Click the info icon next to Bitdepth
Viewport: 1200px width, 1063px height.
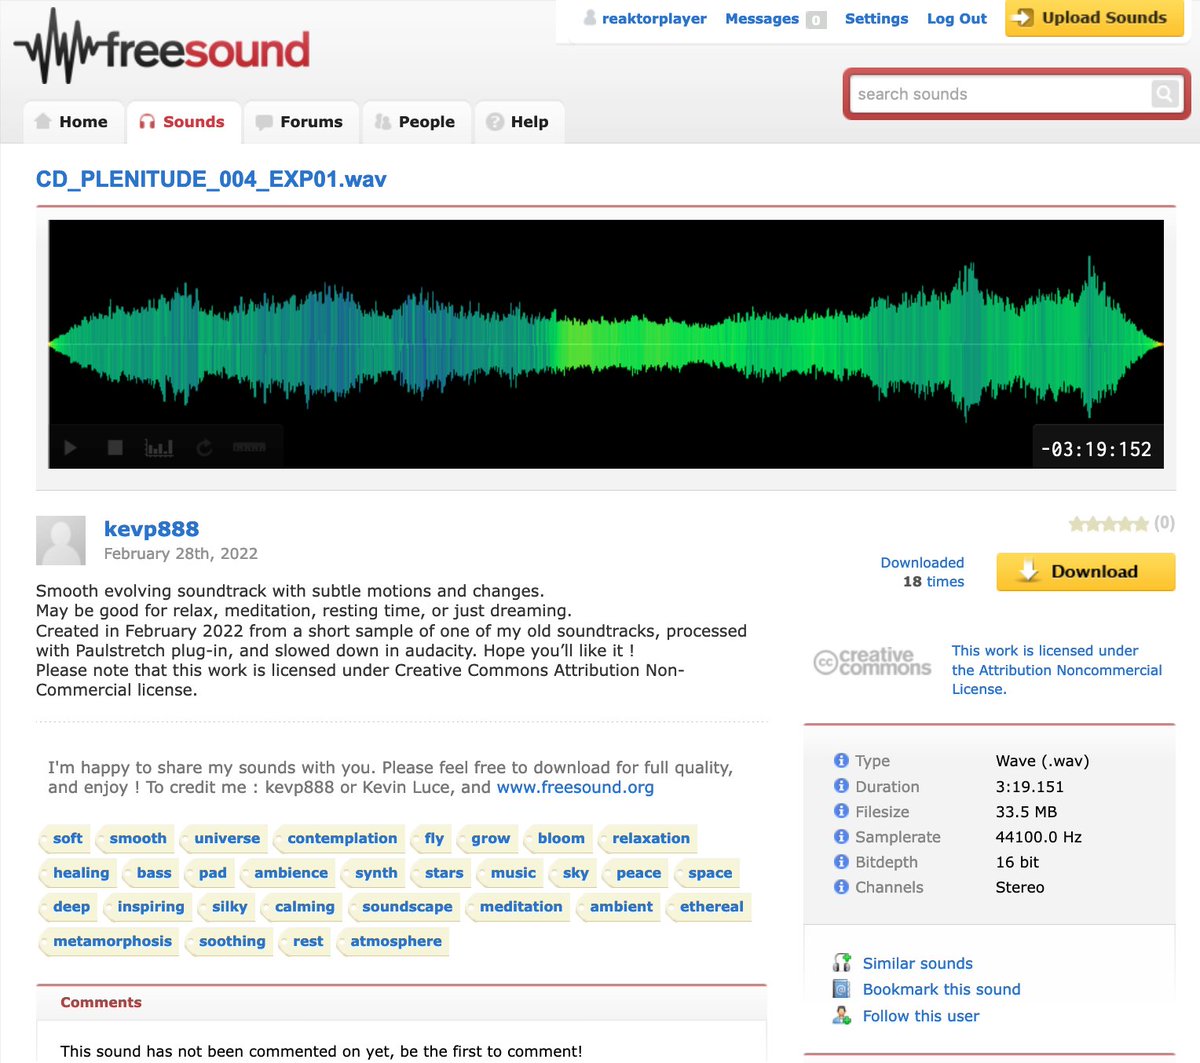[x=841, y=861]
